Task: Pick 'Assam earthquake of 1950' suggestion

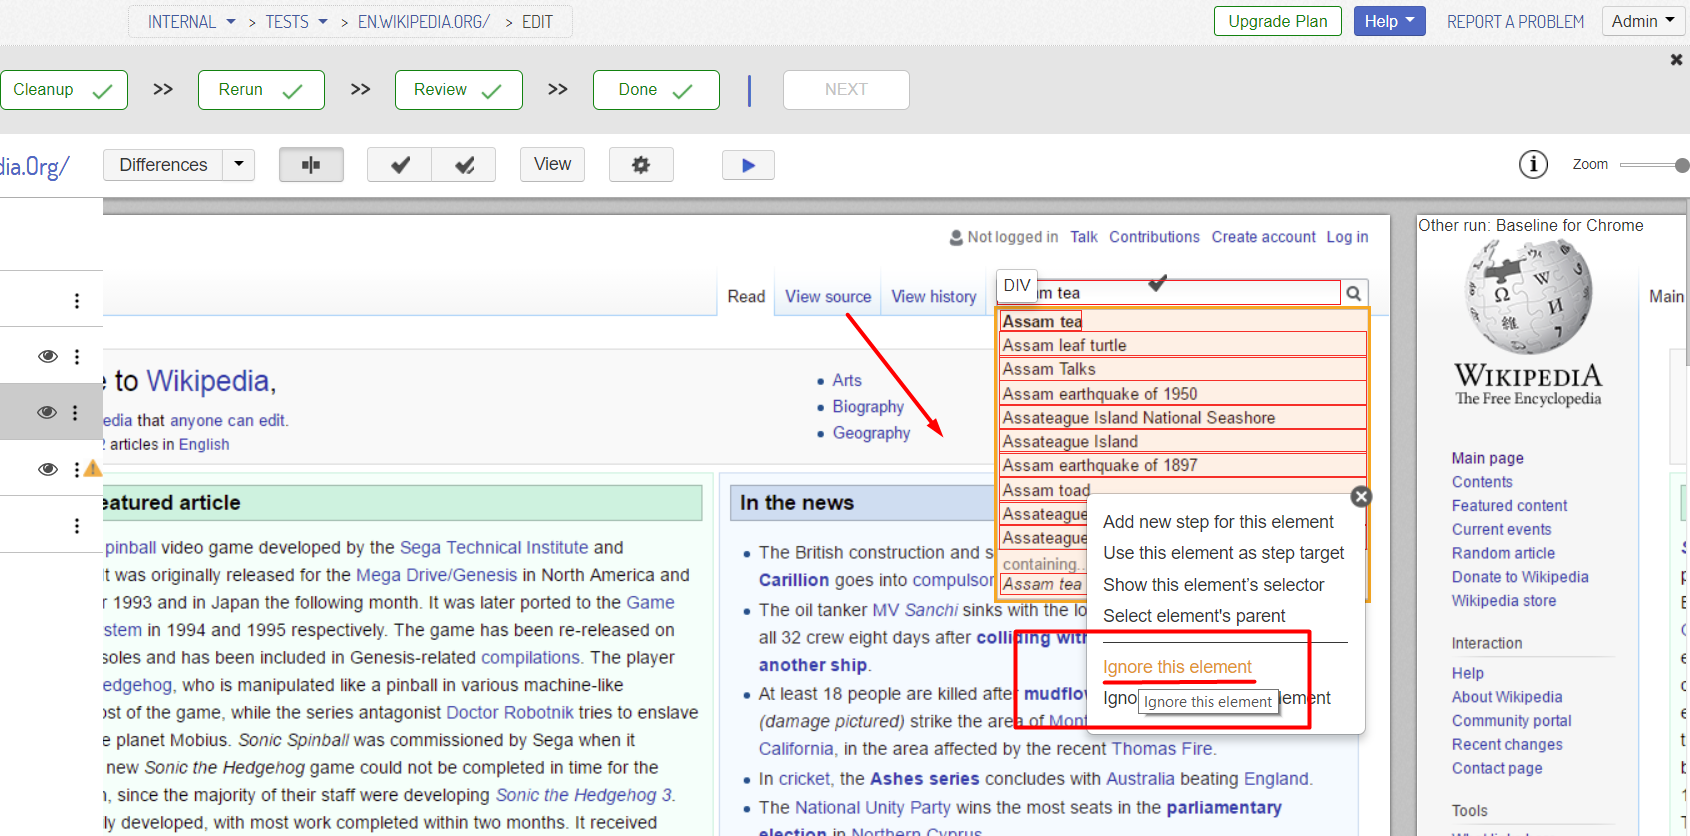Action: (1183, 394)
